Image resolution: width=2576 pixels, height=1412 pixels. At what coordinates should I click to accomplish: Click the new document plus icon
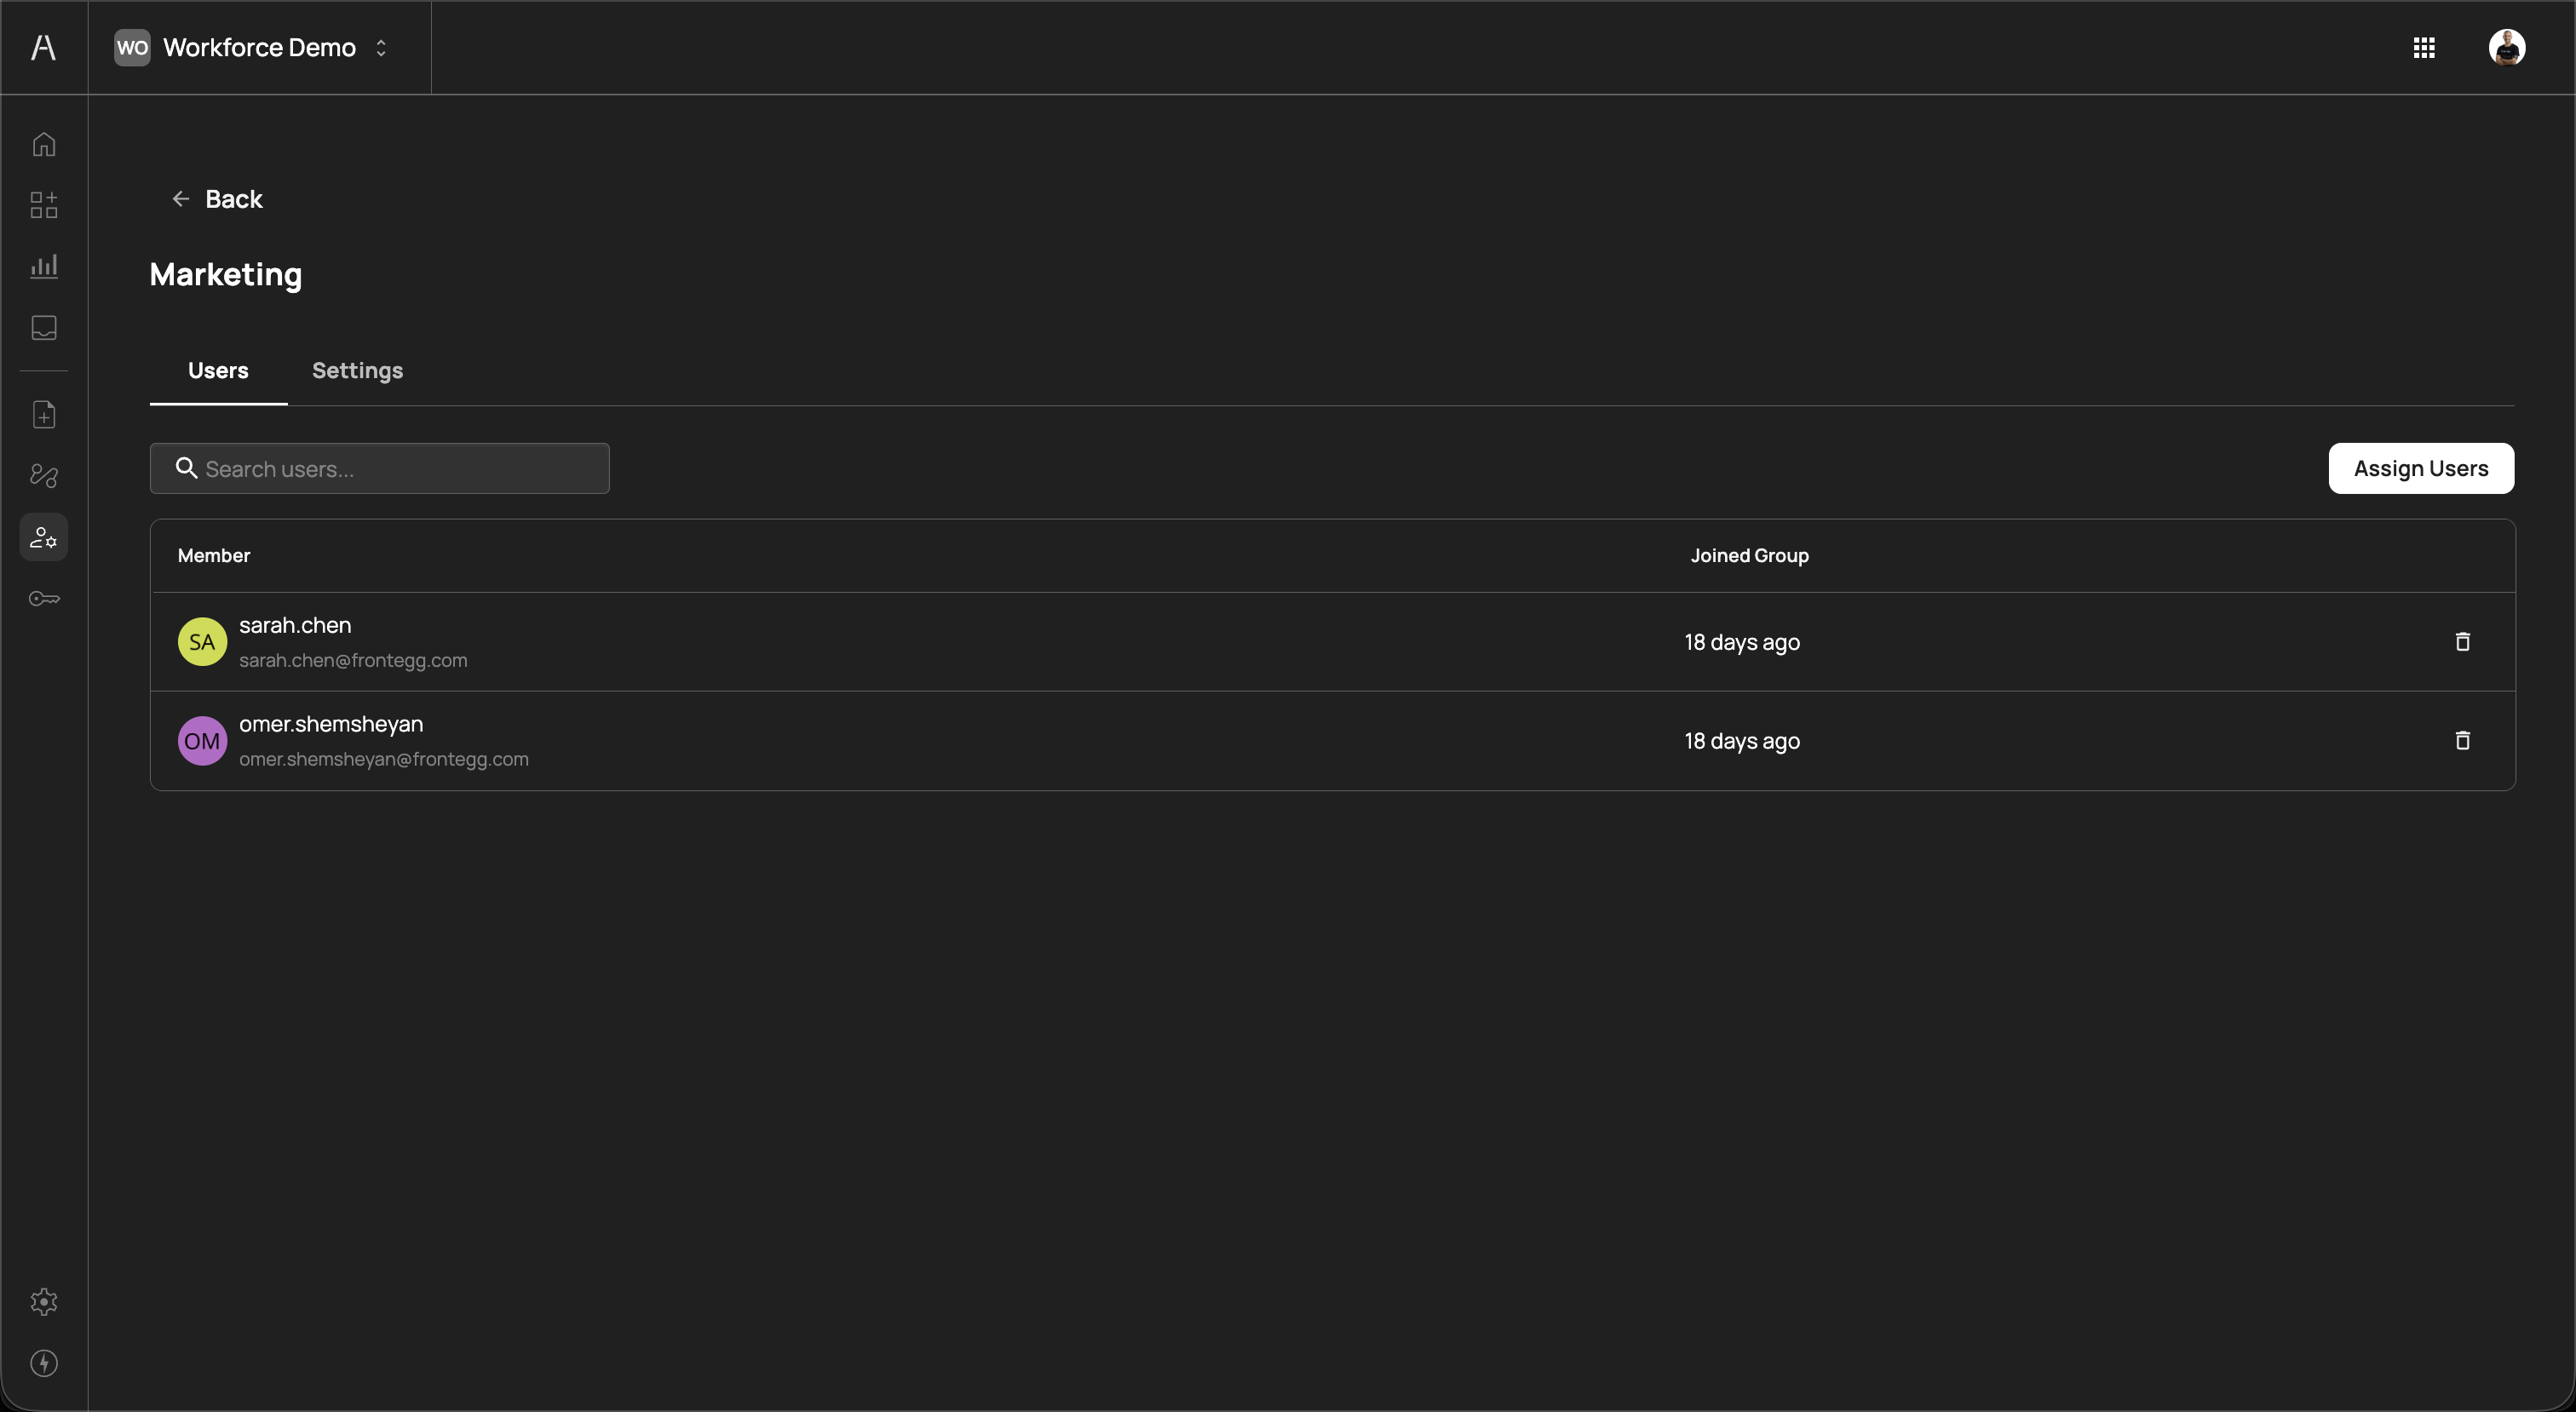pos(44,415)
